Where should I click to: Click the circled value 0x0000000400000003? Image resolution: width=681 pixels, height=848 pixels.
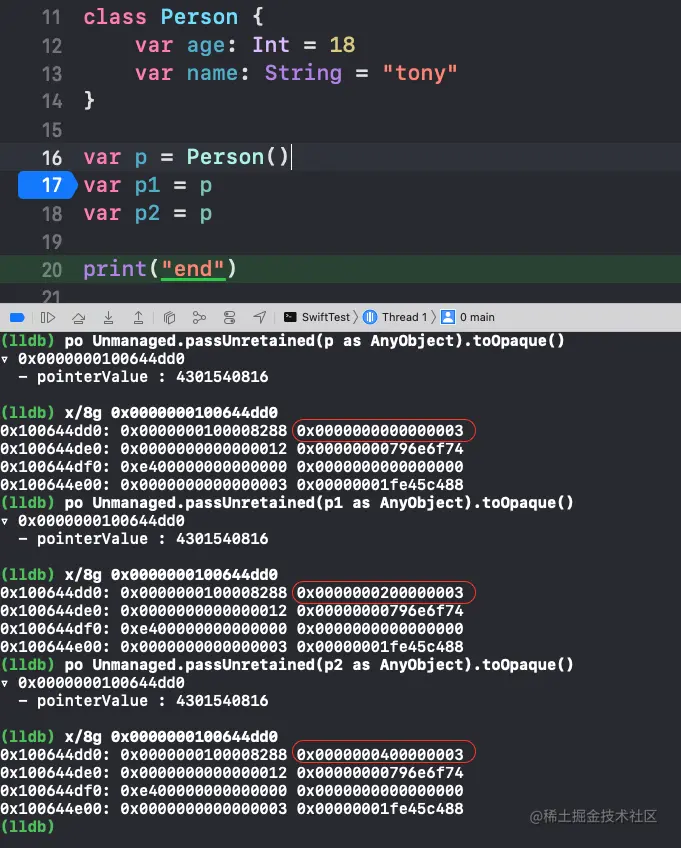point(380,754)
